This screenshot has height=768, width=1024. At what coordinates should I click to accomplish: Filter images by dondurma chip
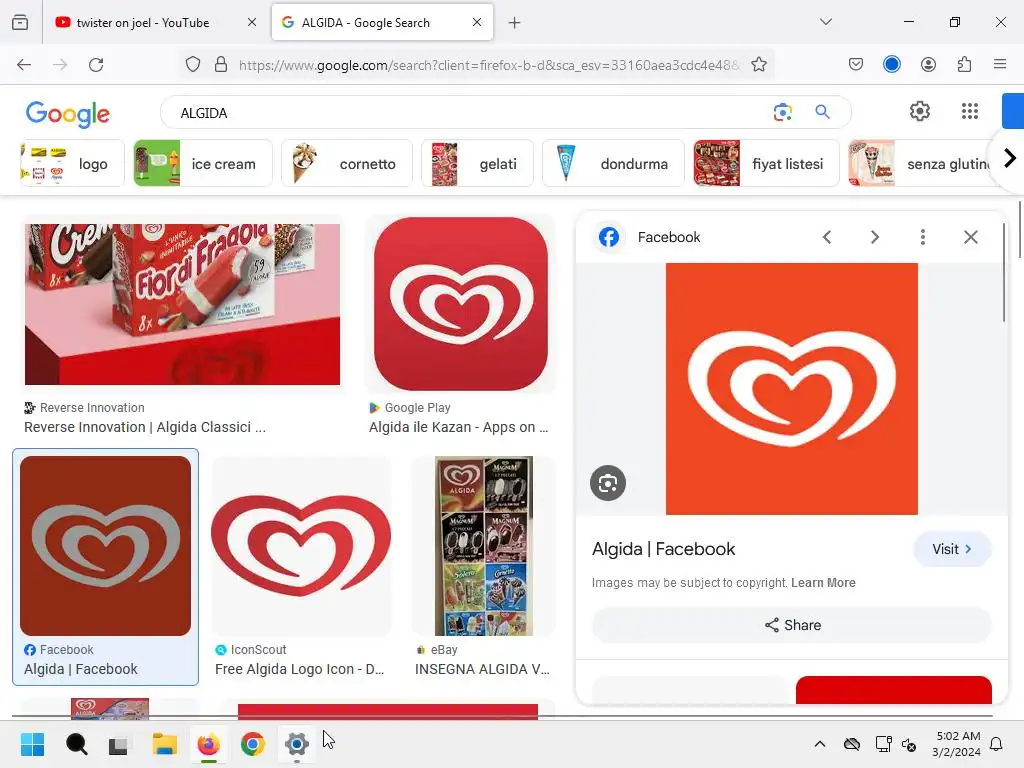[613, 163]
